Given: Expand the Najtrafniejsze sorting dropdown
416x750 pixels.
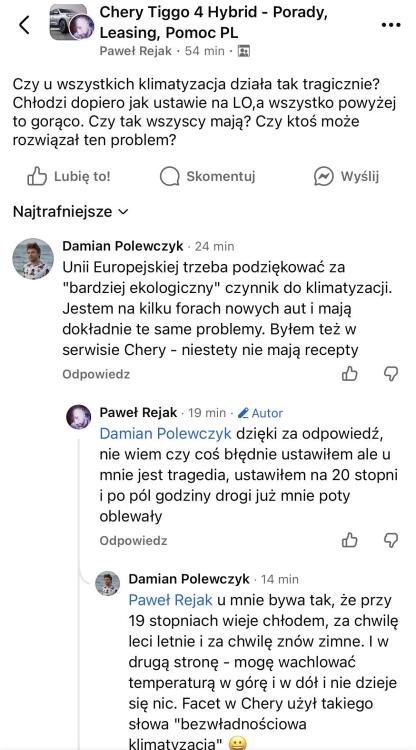Looking at the screenshot, I should pos(71,211).
